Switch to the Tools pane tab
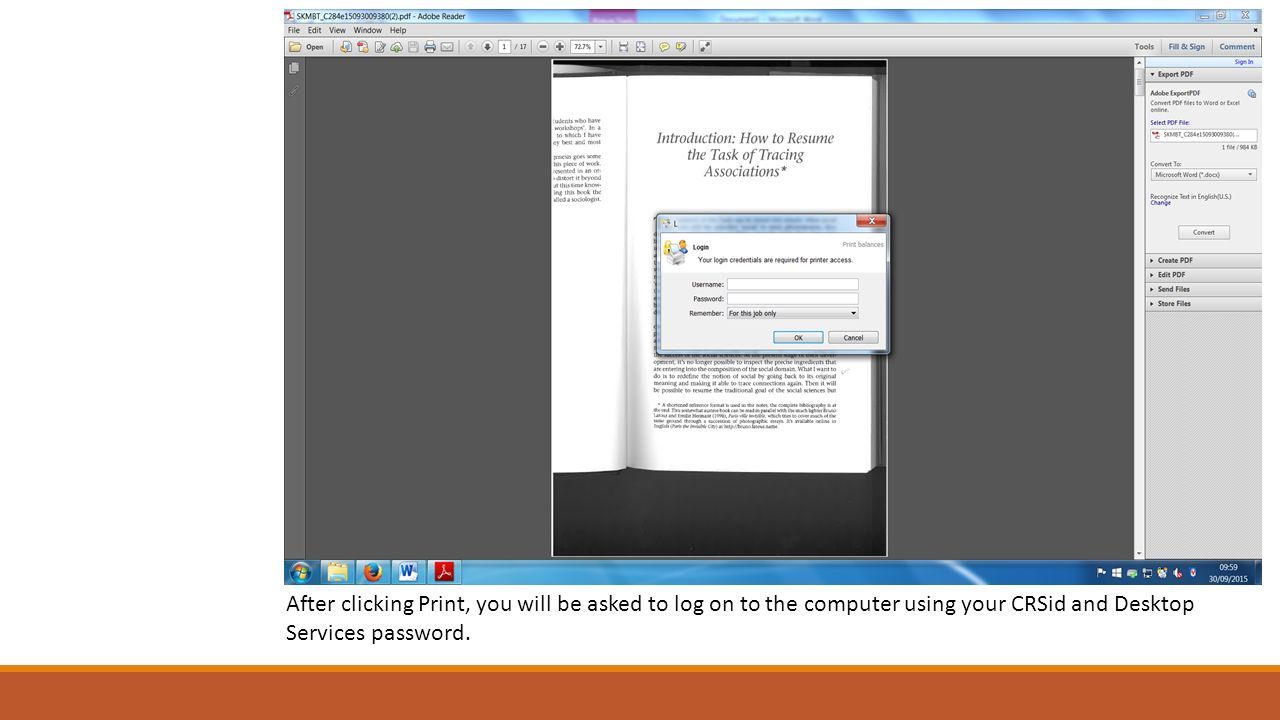The height and width of the screenshot is (720, 1280). click(1144, 47)
